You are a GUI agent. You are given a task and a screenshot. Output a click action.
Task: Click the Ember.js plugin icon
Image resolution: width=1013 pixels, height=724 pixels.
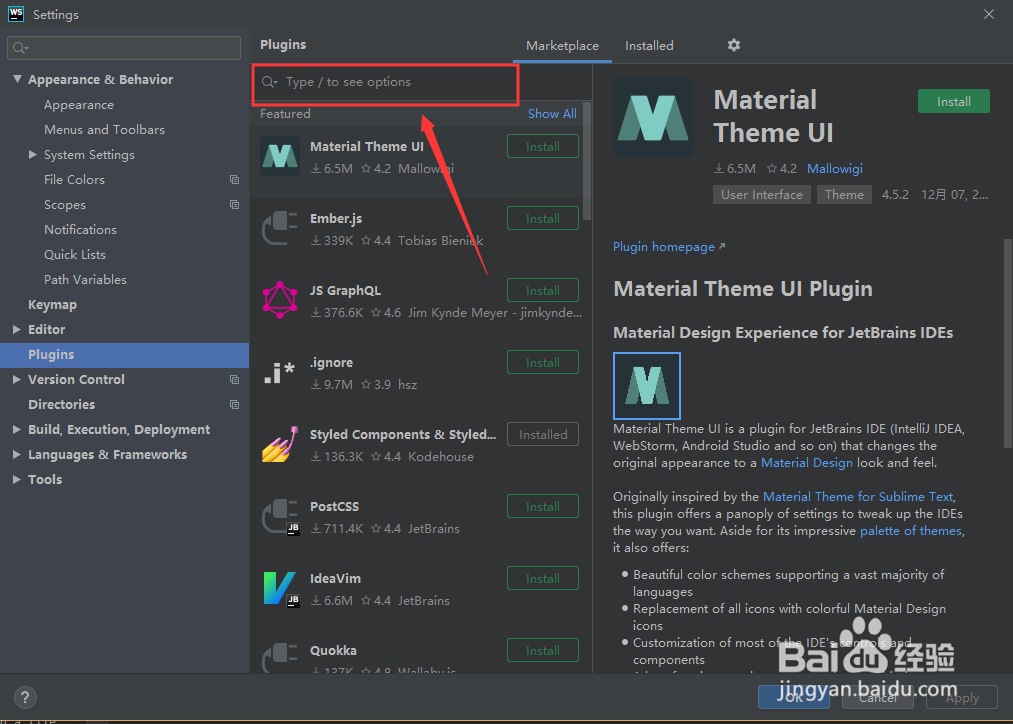point(280,228)
